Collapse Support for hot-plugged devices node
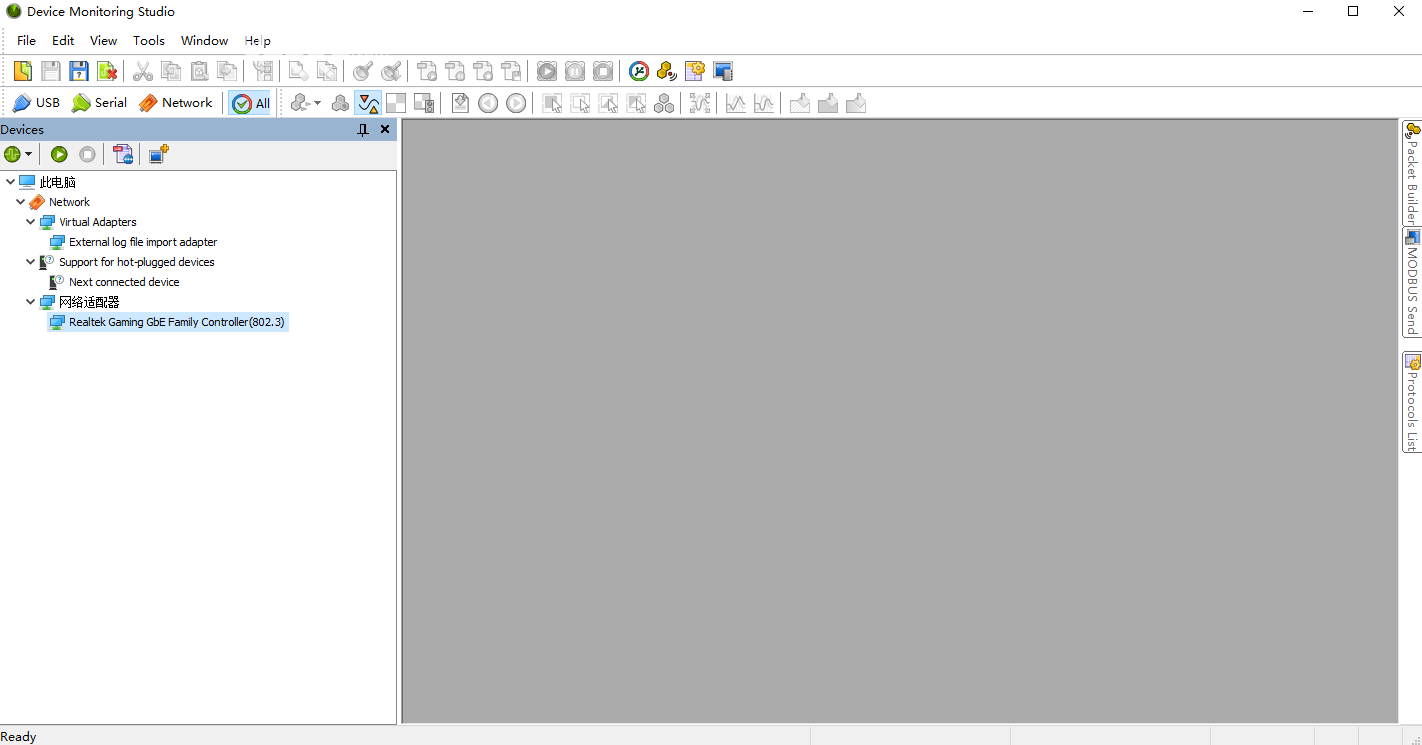 pos(30,262)
